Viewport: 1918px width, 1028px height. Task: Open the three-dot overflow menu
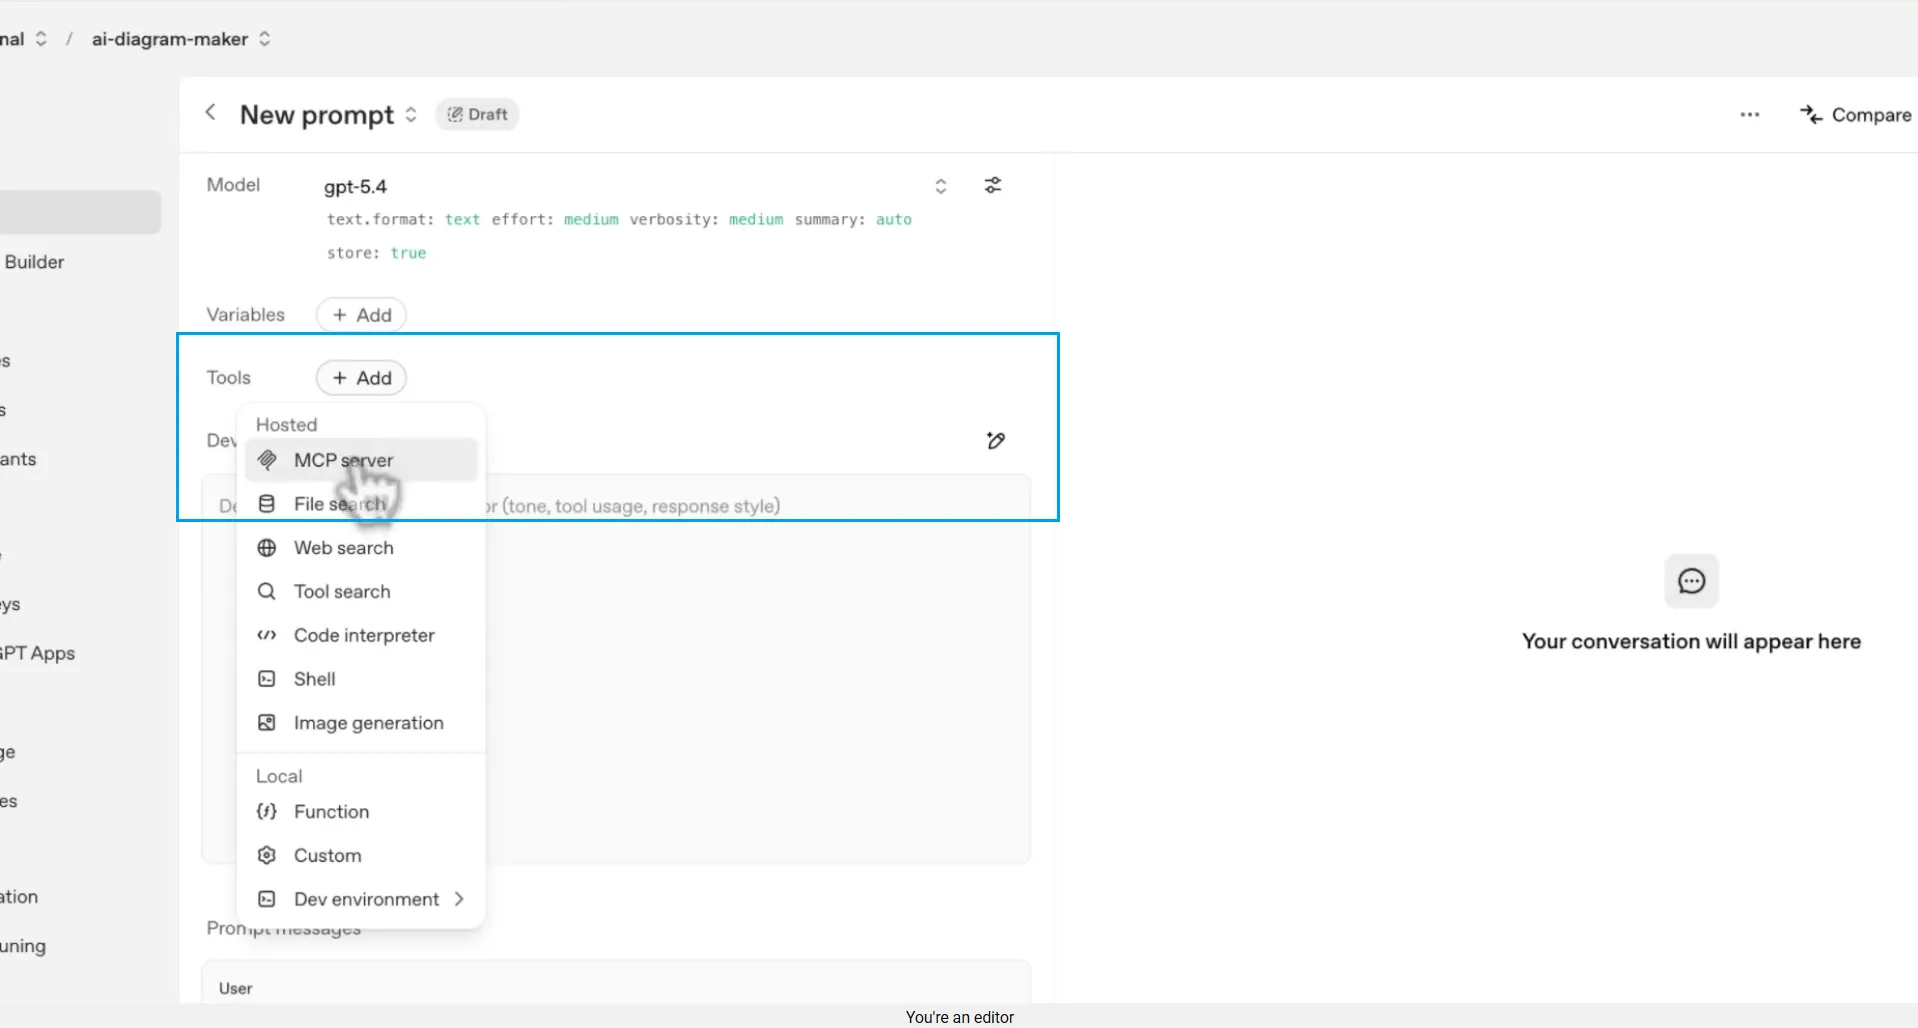[x=1750, y=114]
